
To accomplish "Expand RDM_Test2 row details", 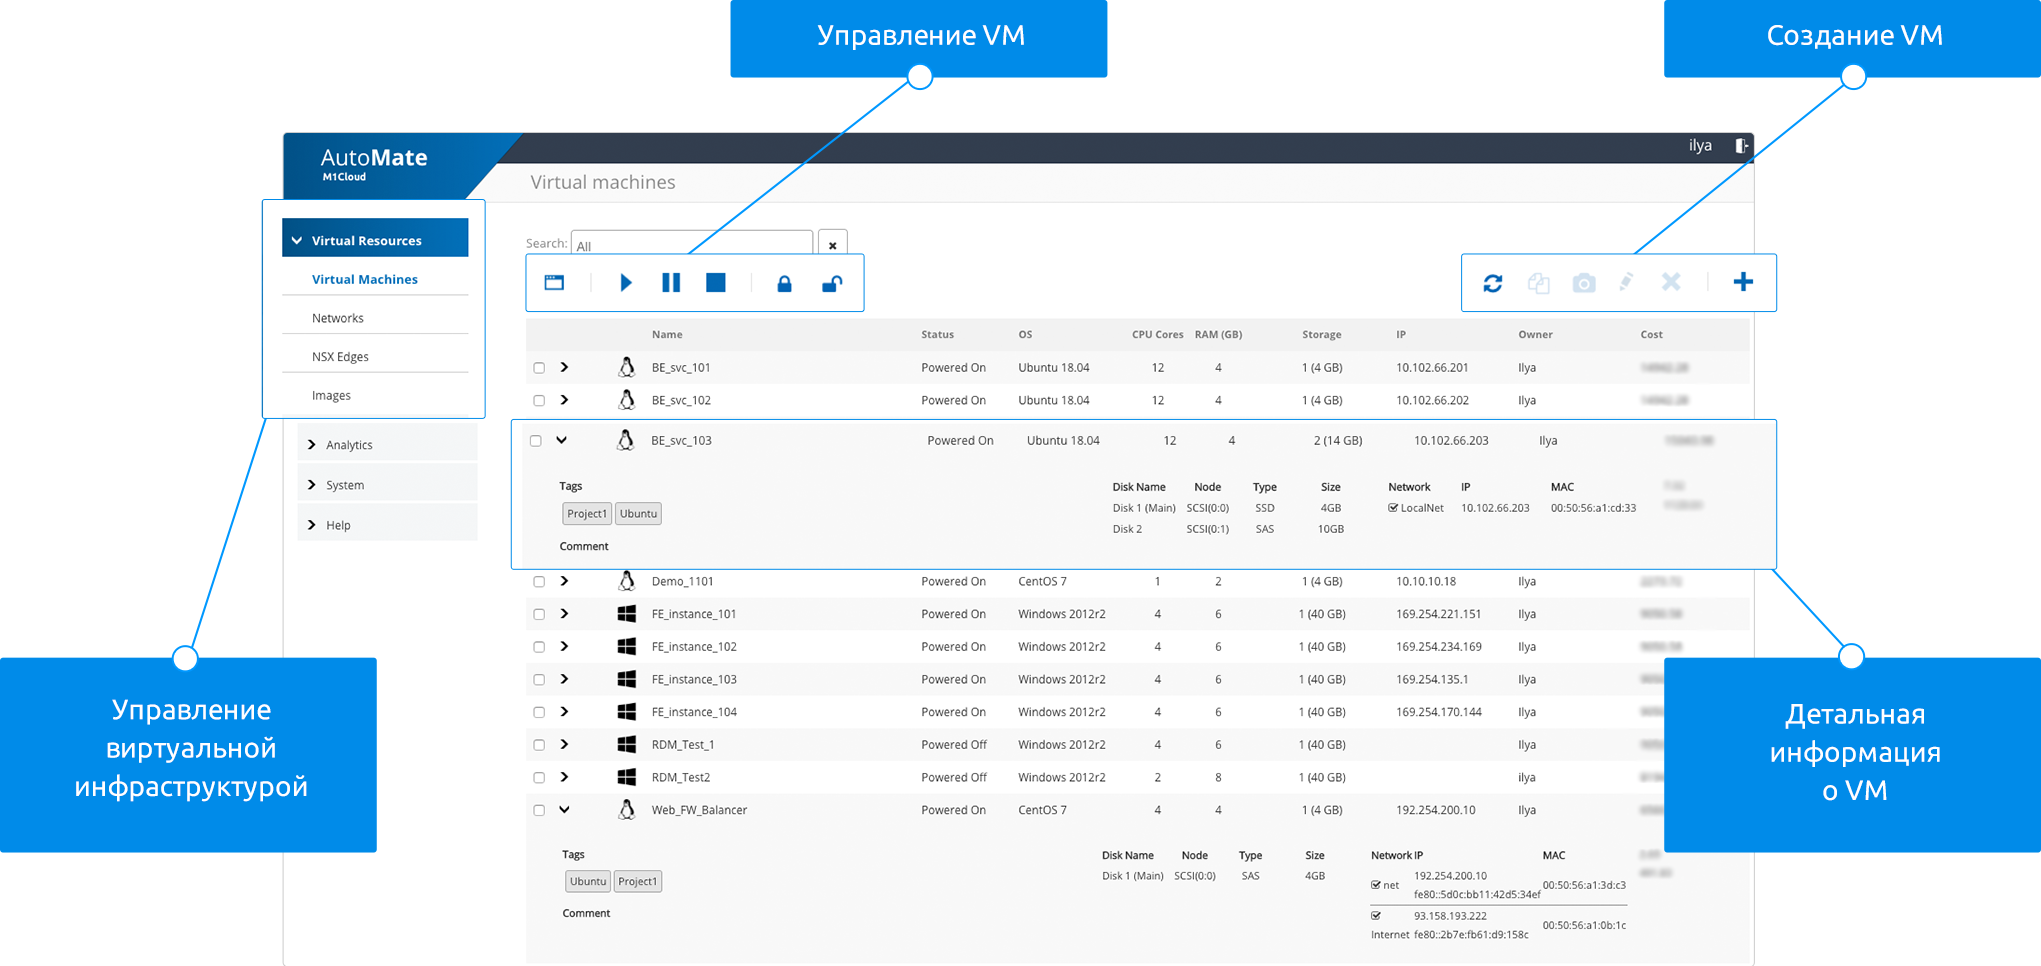I will click(565, 777).
